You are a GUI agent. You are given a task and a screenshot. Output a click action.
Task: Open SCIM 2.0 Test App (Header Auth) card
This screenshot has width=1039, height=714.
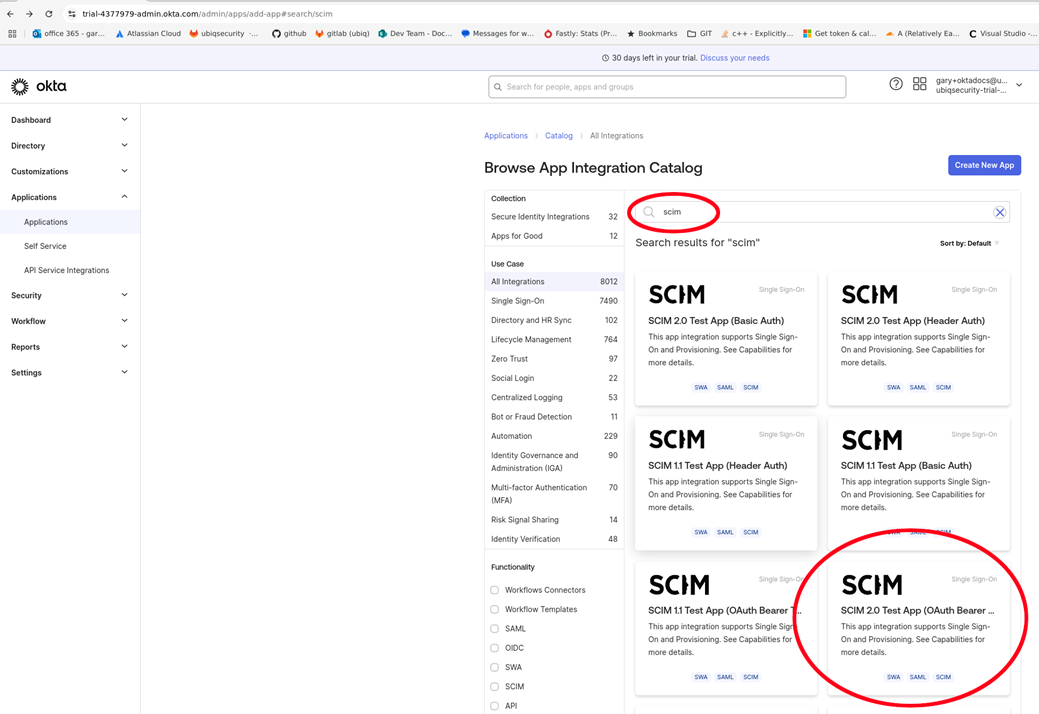918,338
